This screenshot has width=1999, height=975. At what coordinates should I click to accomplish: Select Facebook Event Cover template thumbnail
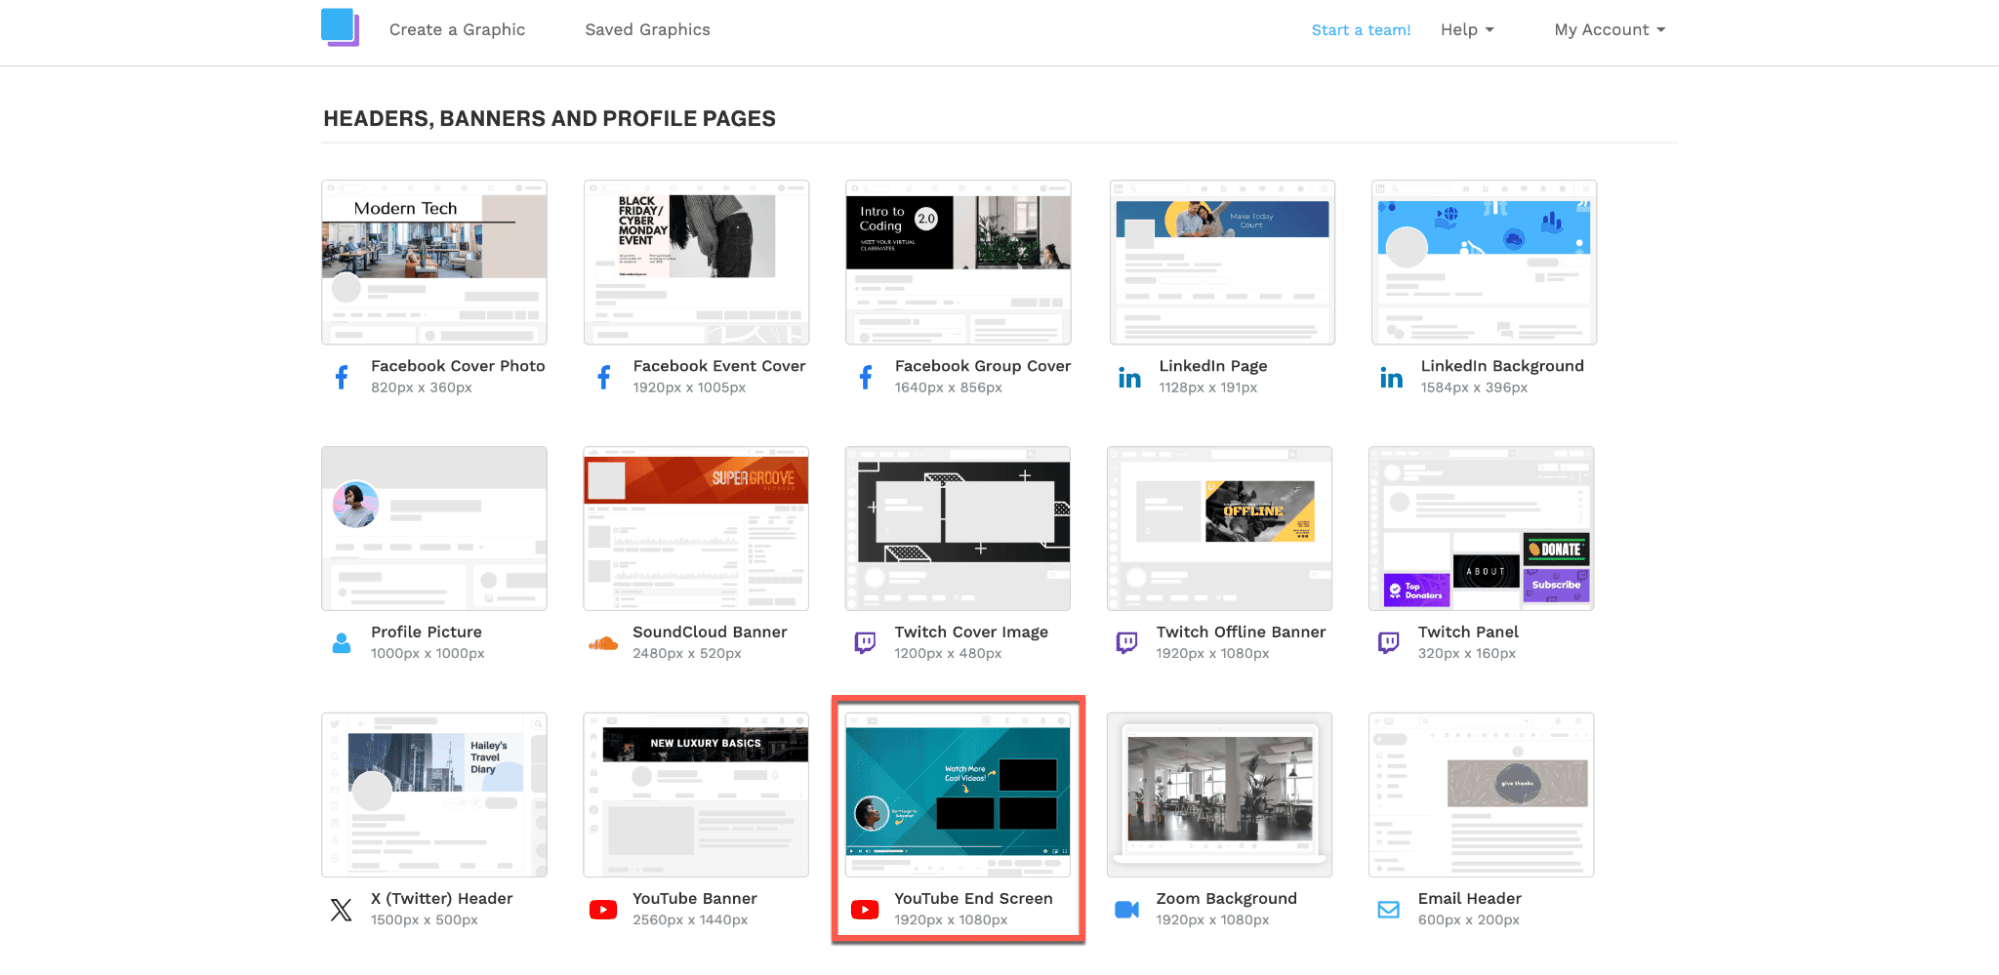click(x=696, y=262)
